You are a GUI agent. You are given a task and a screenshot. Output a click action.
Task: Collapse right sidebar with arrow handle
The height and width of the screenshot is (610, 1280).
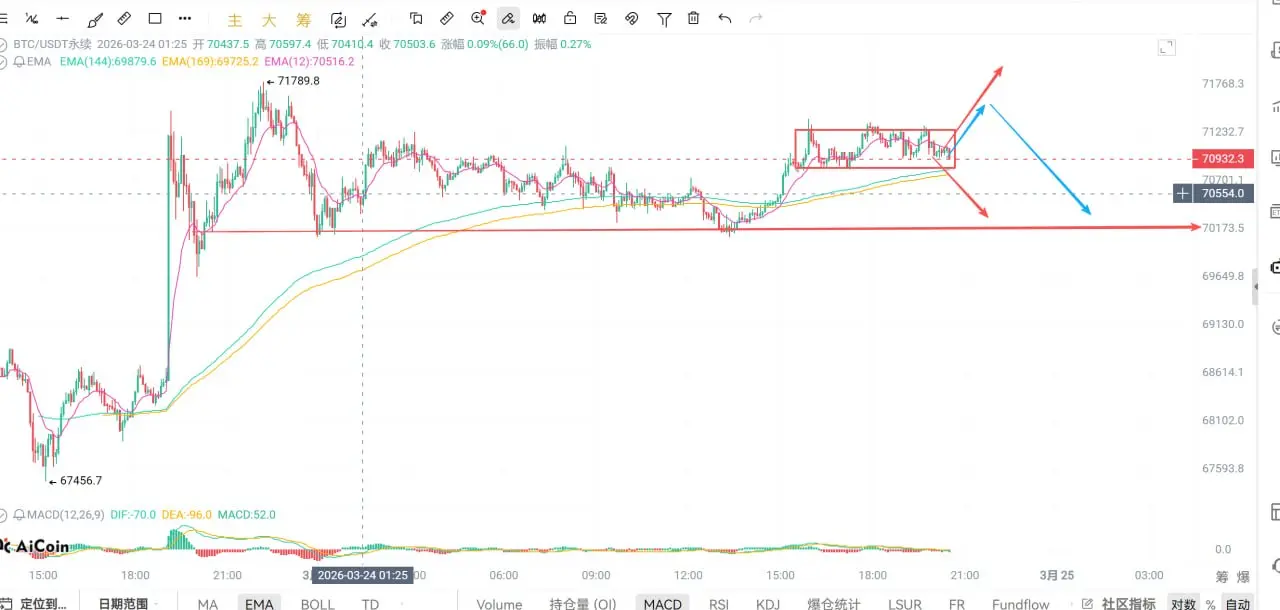coord(1257,288)
